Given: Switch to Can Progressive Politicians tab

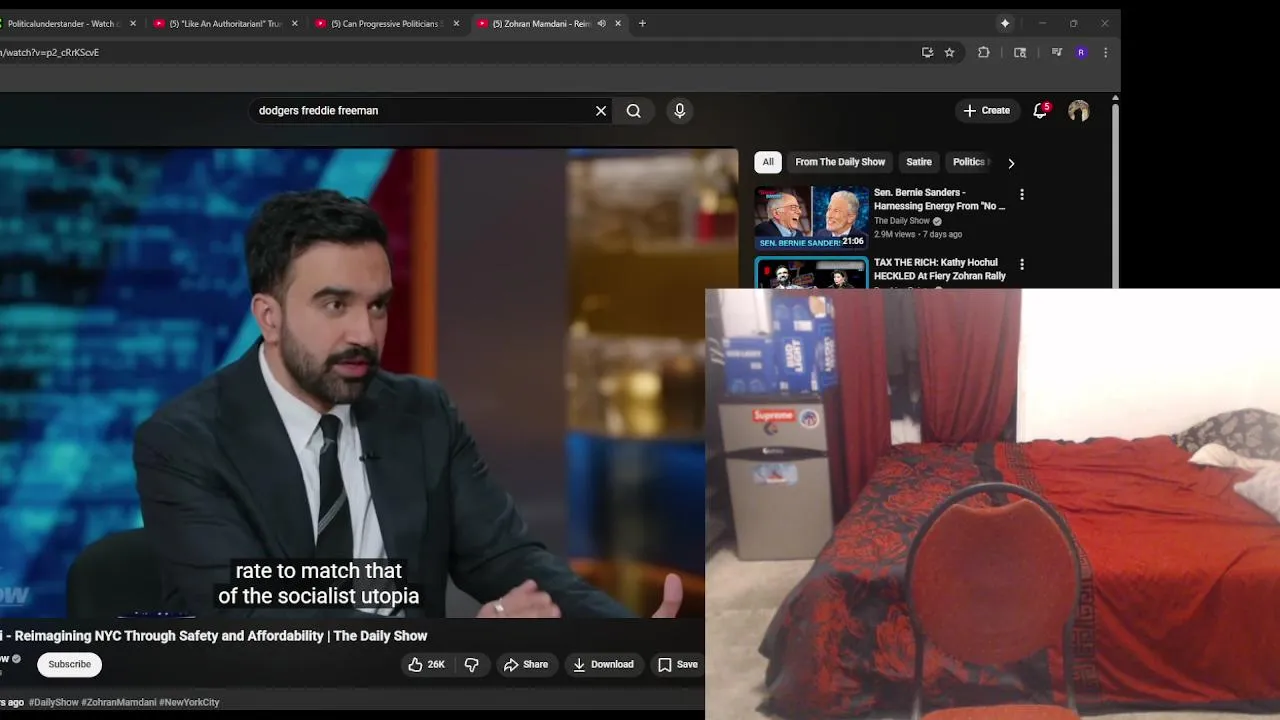Looking at the screenshot, I should click(387, 23).
